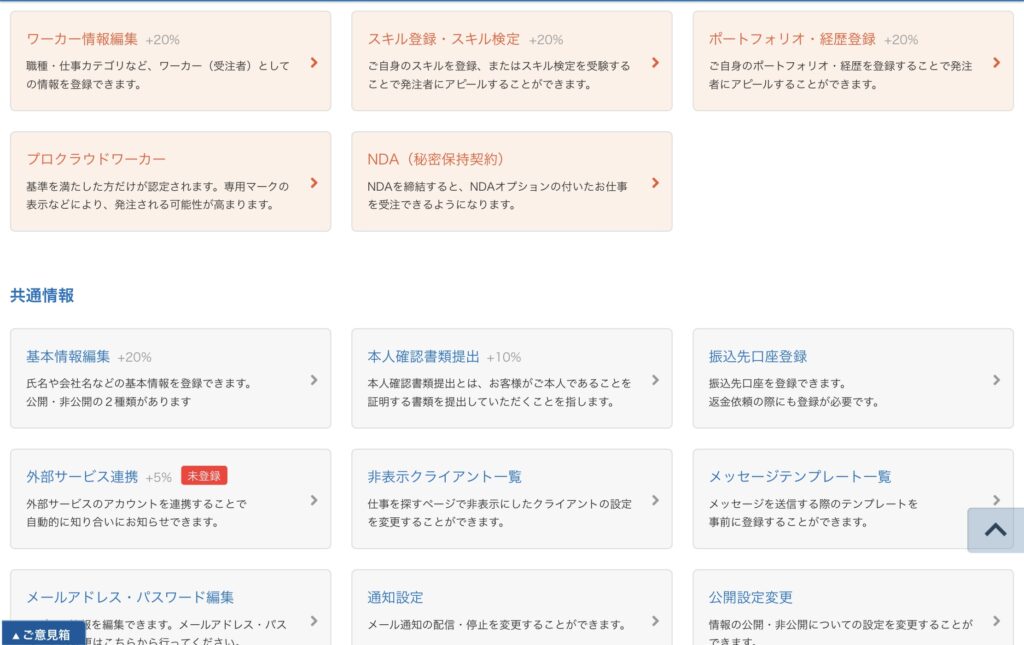The width and height of the screenshot is (1024, 645).
Task: Click the chevron on 非表示クライアント一覧 card
Action: [655, 500]
